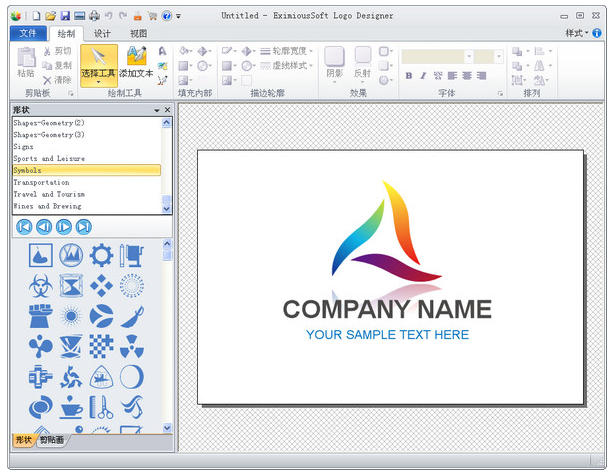The image size is (612, 473).
Task: Click the 粘贴 paste button
Action: coord(26,62)
